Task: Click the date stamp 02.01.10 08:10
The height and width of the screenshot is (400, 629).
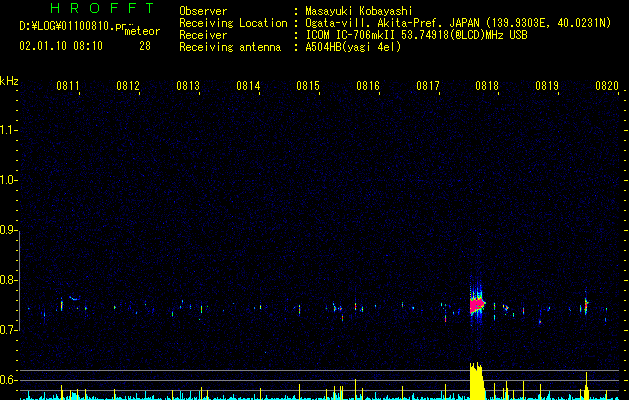Action: [x=61, y=46]
